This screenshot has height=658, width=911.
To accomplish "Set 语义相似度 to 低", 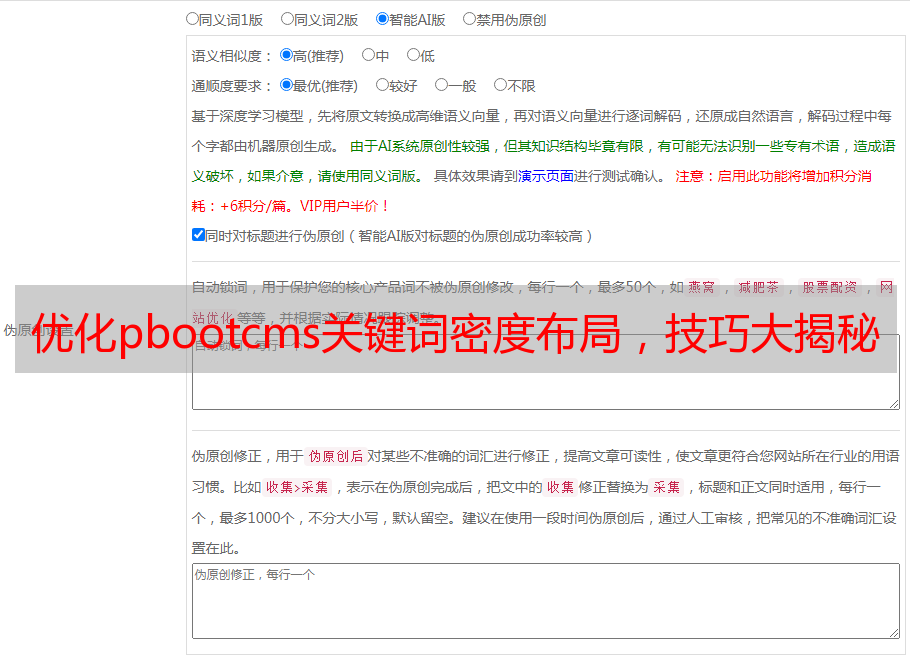I will pyautogui.click(x=413, y=55).
